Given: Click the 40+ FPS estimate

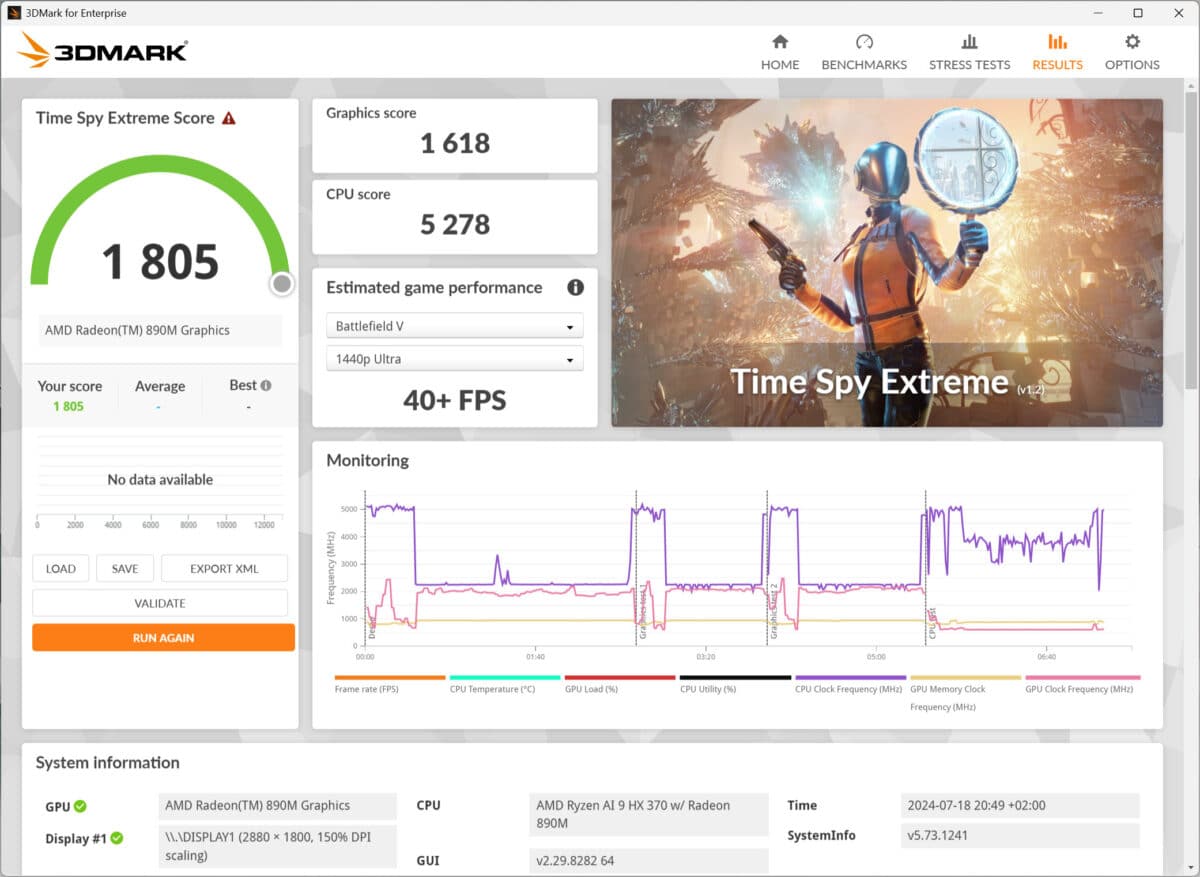Looking at the screenshot, I should pyautogui.click(x=455, y=401).
